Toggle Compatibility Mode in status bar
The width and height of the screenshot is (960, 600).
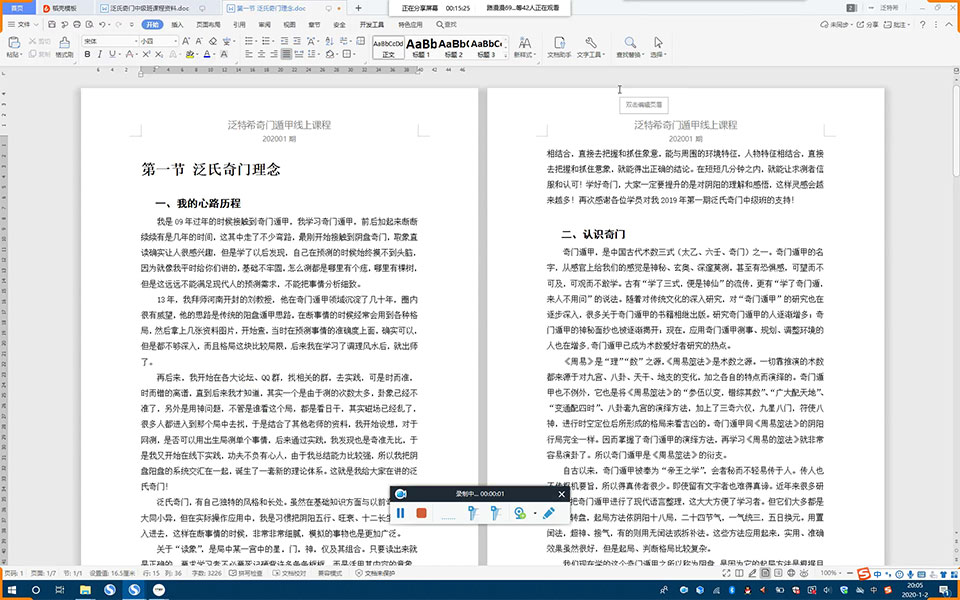coord(329,573)
